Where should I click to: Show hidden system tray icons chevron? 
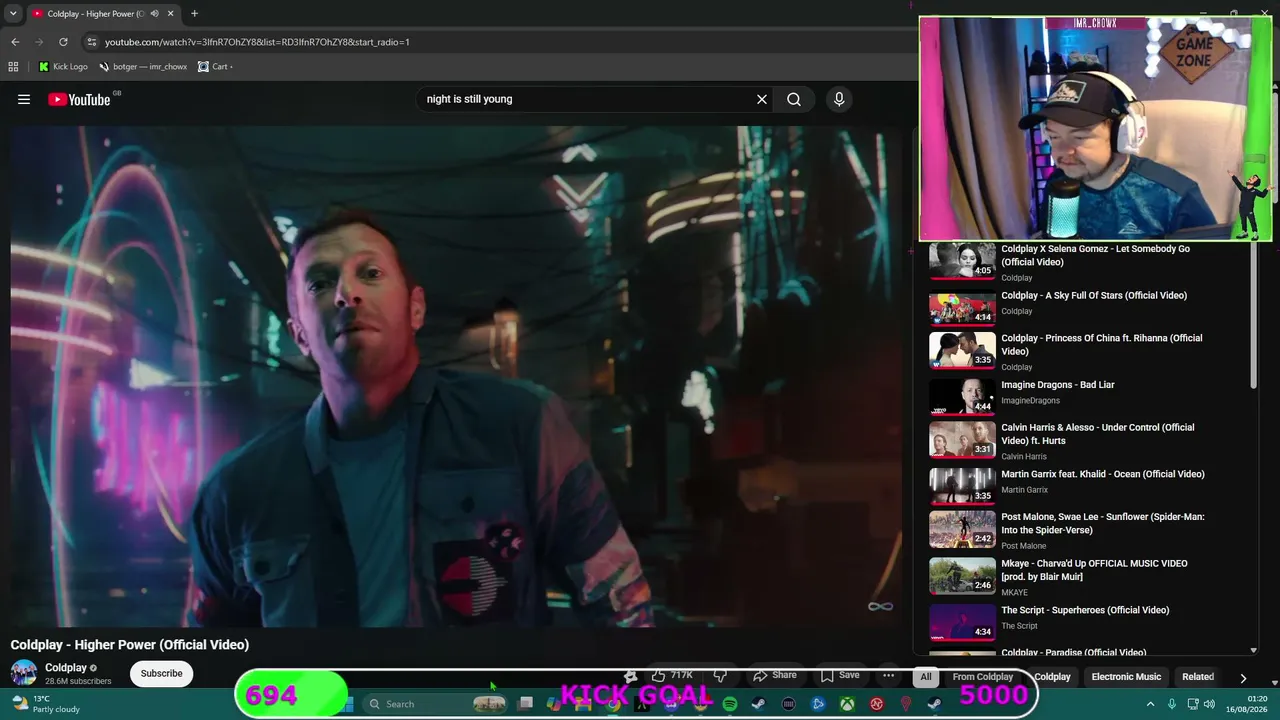click(x=1150, y=704)
